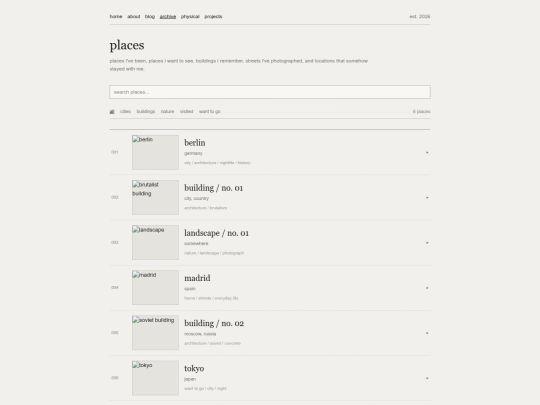540x405 pixels.
Task: Open the 'landscape / no. 01' title
Action: coord(216,233)
